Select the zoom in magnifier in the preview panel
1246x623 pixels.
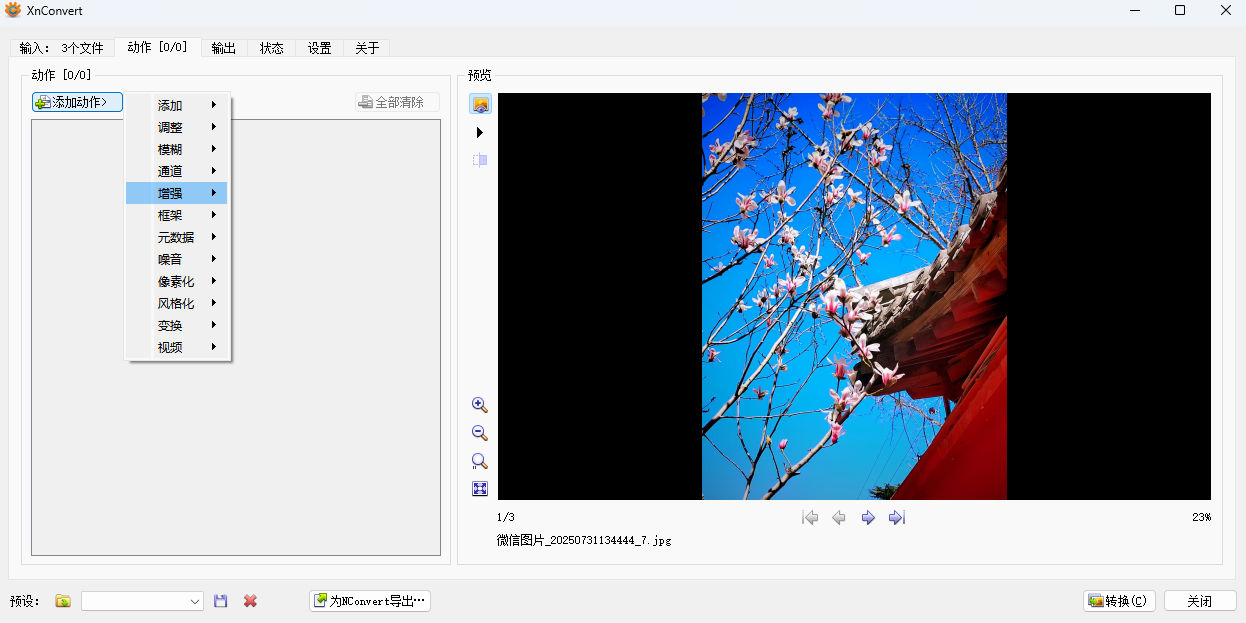[x=479, y=405]
